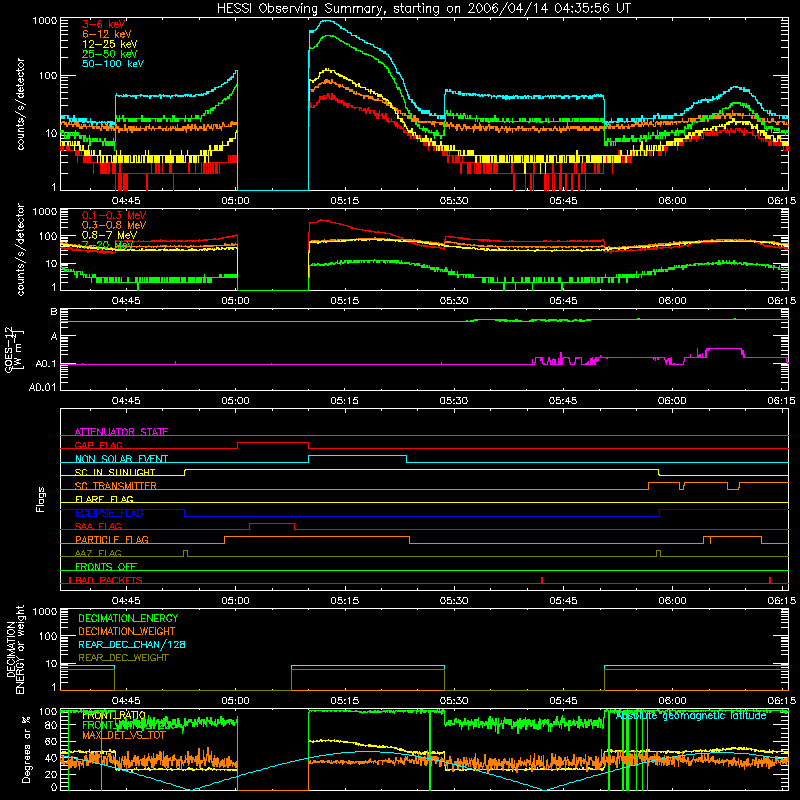Select the 'ECLIPSE_FLAG' flag label
800x800 pixels.
point(109,513)
